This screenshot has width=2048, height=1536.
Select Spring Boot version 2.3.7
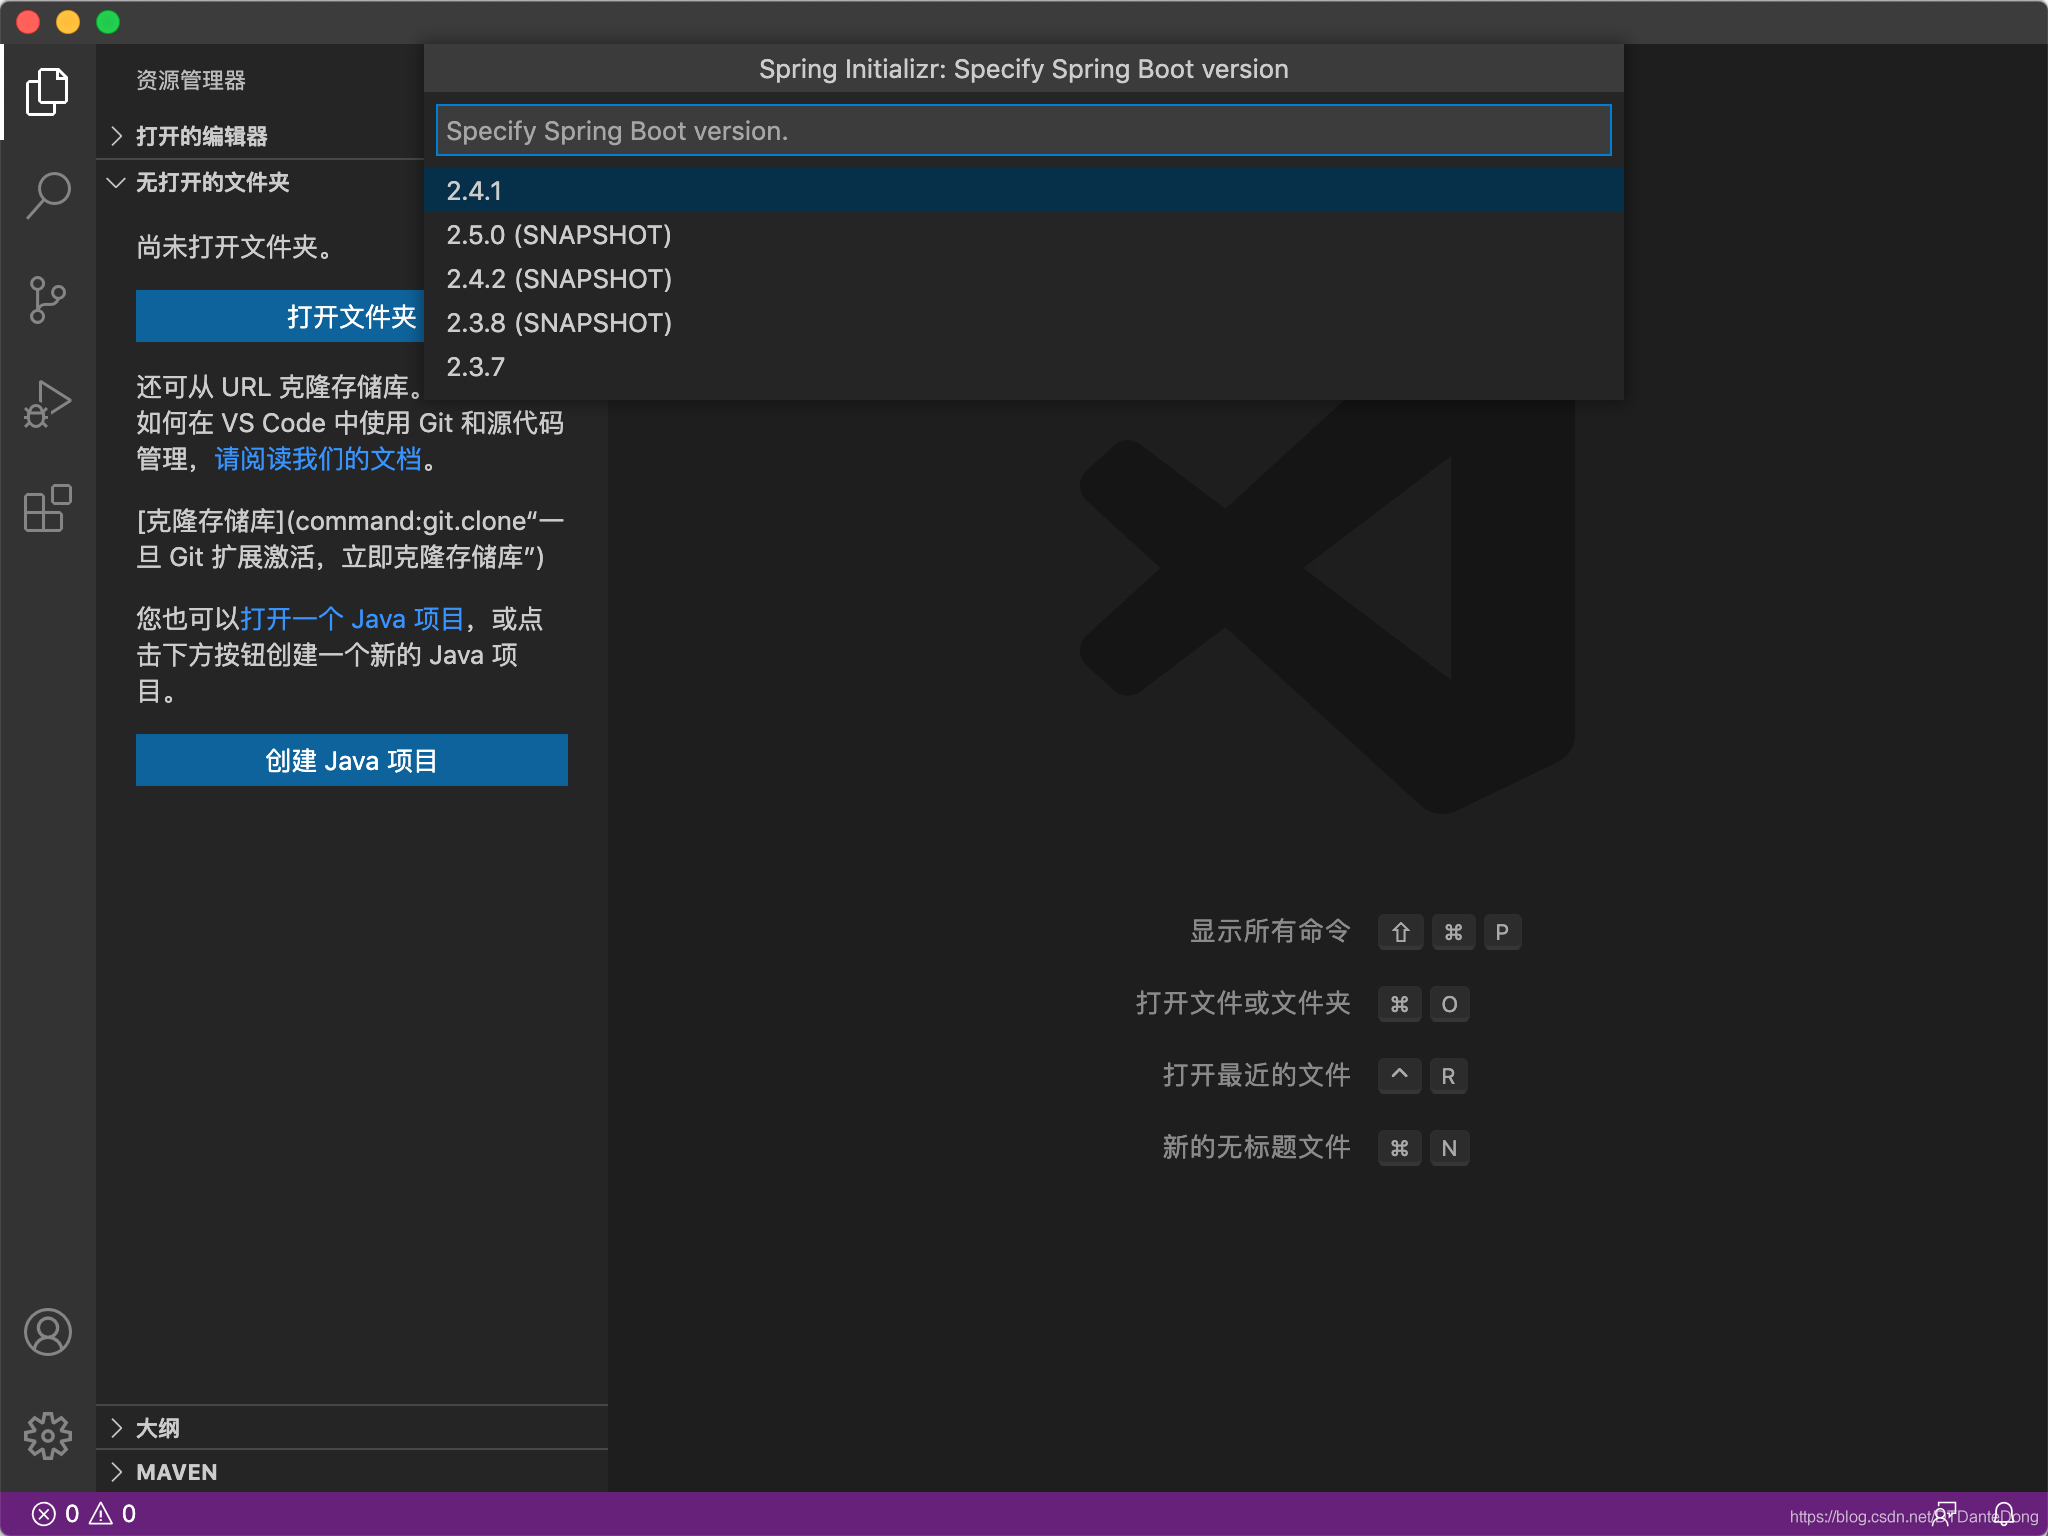point(1023,366)
